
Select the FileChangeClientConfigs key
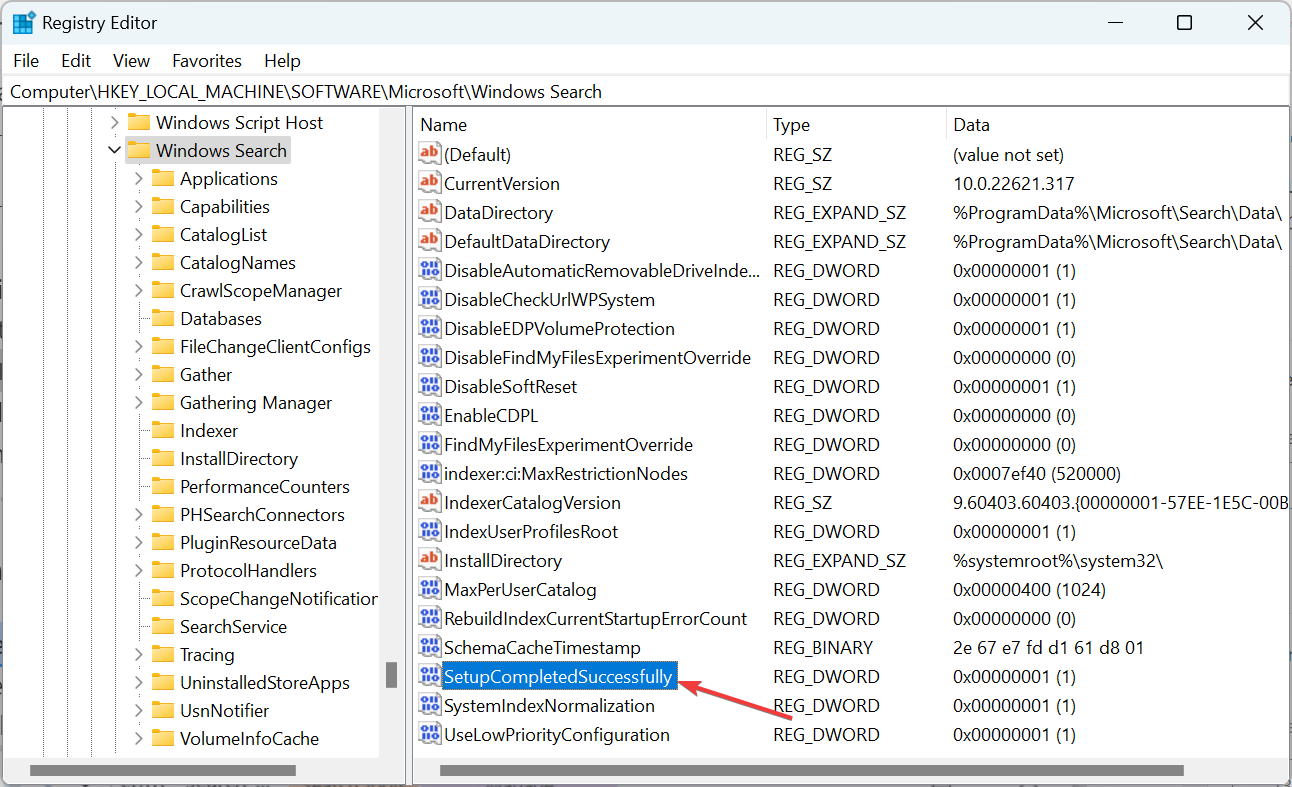275,346
